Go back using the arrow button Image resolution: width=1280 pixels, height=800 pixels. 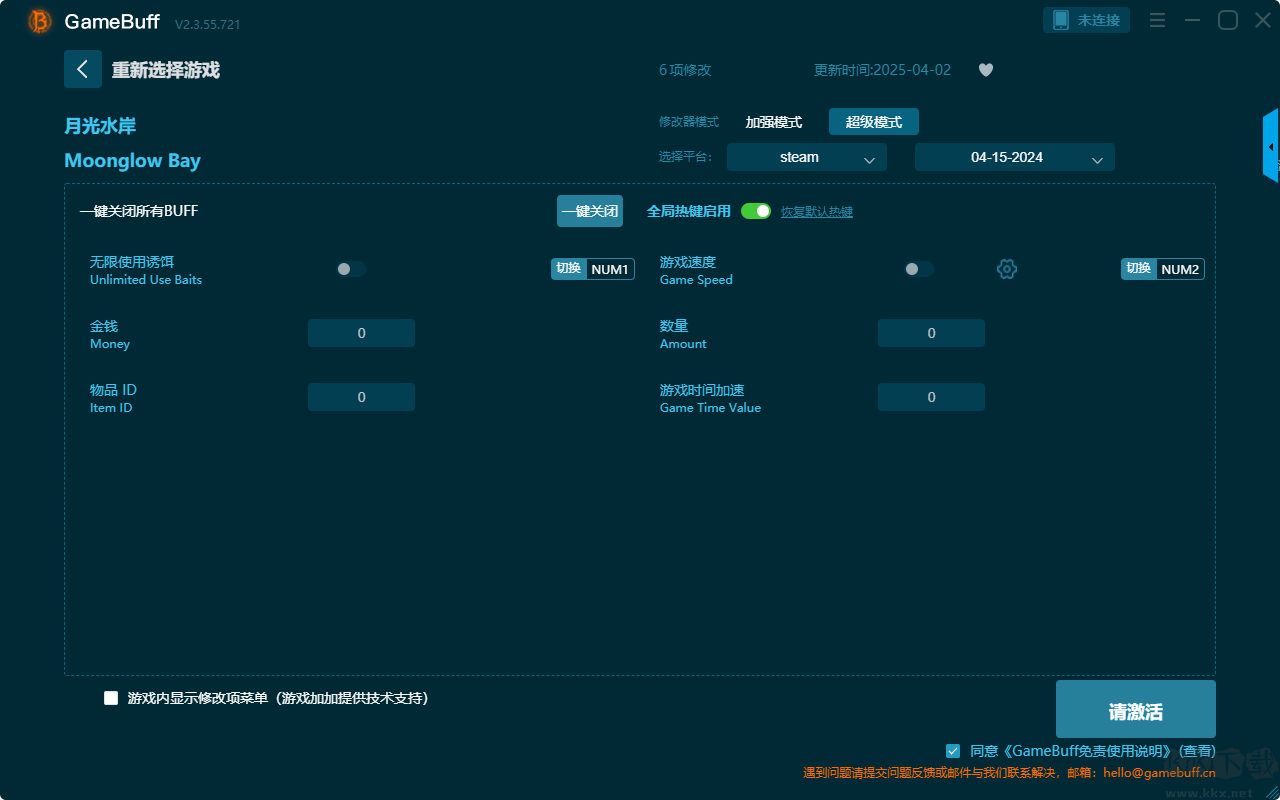(83, 69)
